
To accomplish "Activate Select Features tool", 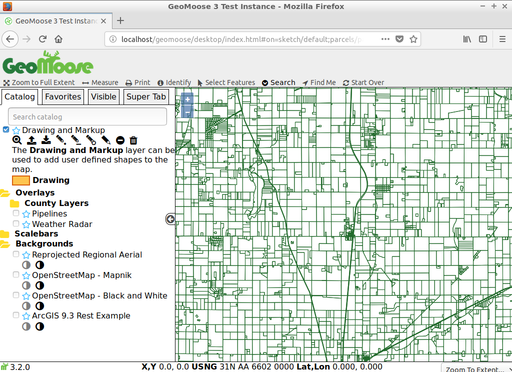I will 226,83.
